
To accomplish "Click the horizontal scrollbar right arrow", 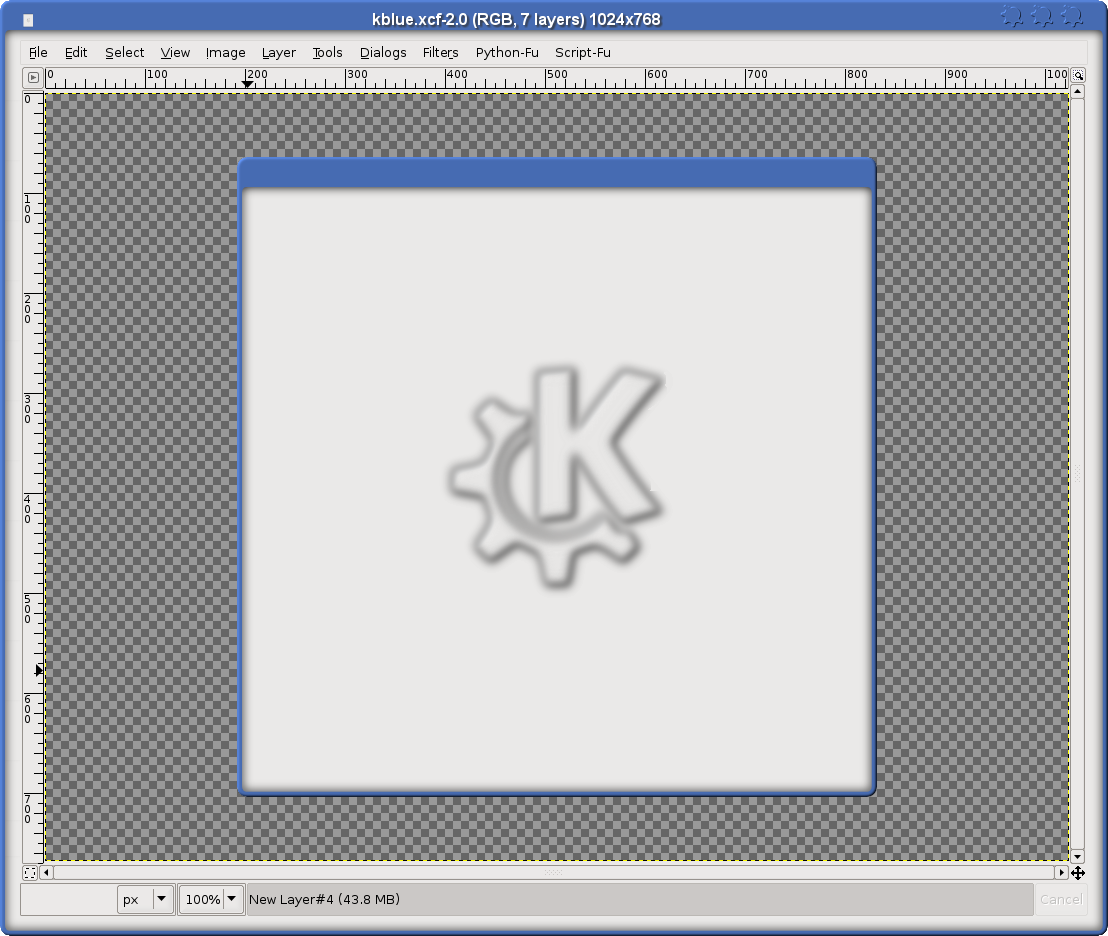I will 1061,872.
